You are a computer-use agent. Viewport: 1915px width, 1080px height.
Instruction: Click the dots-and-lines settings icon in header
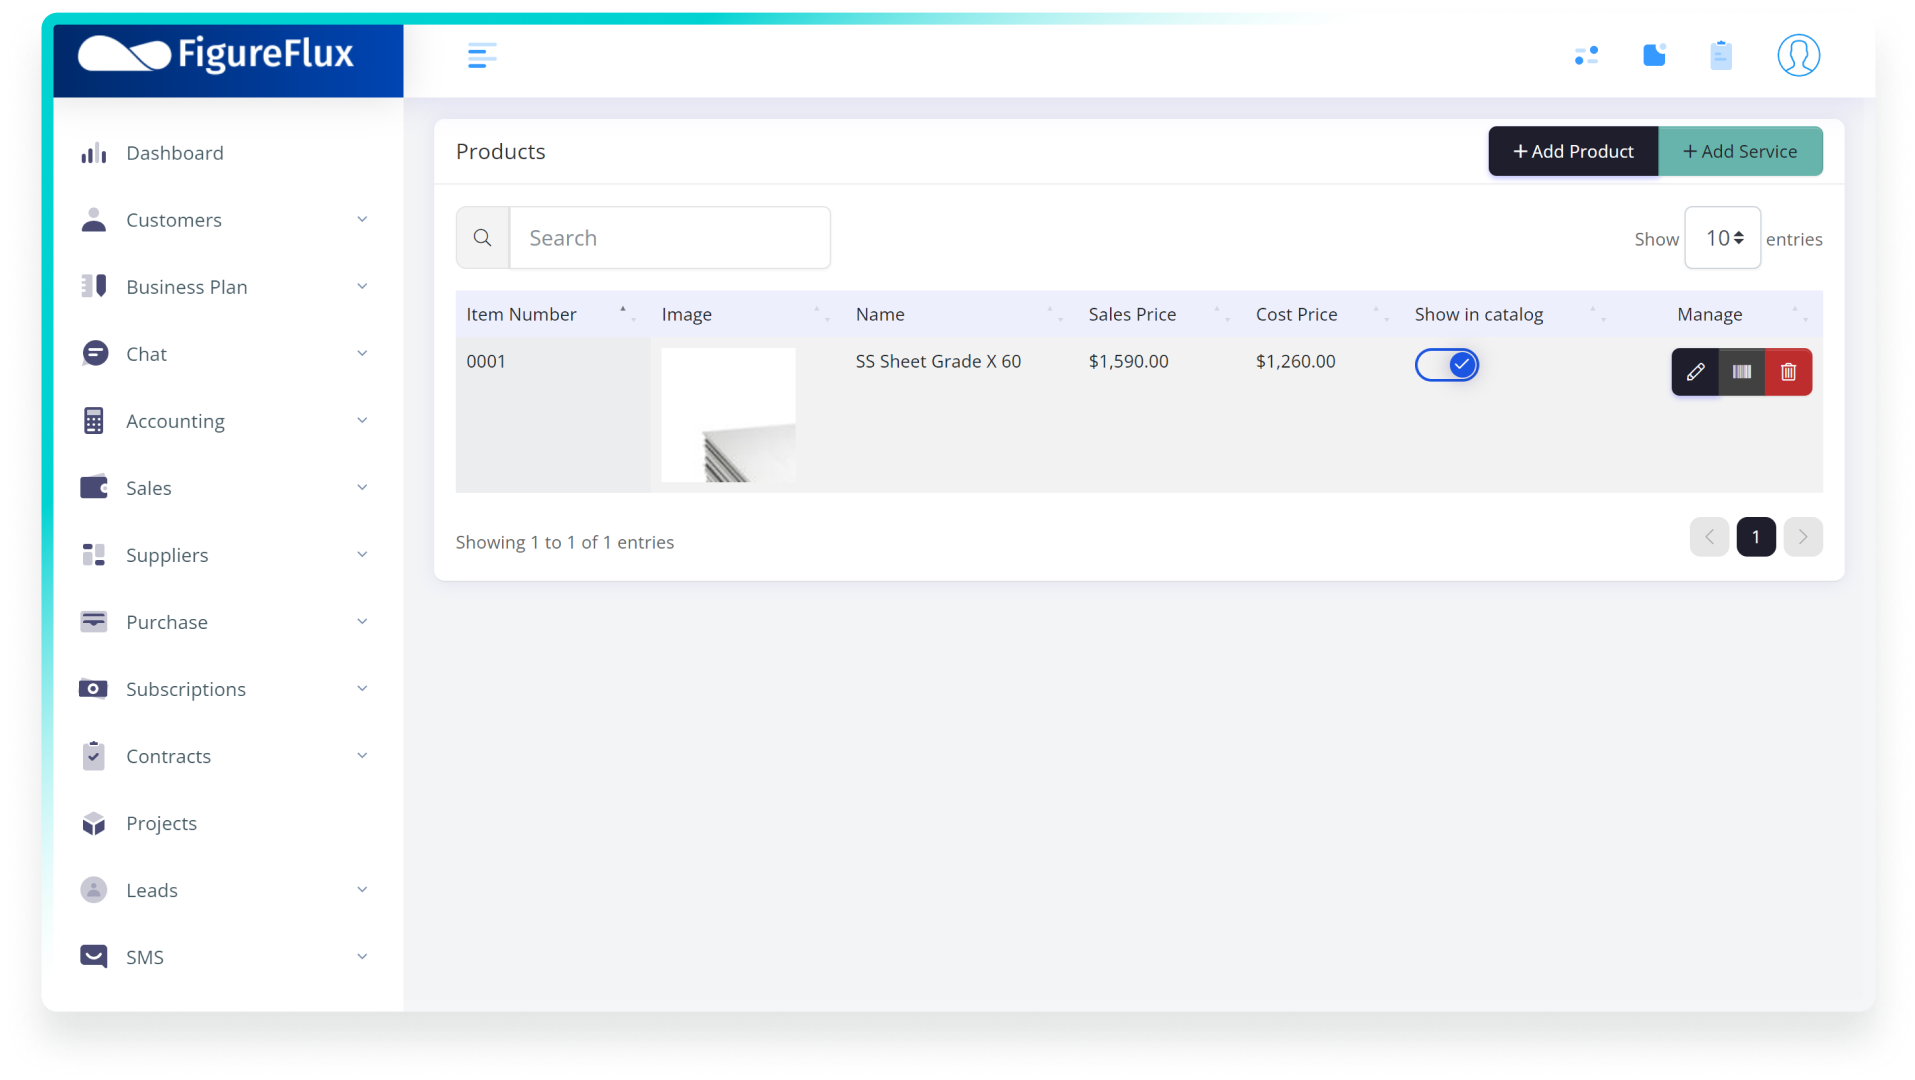(1586, 56)
